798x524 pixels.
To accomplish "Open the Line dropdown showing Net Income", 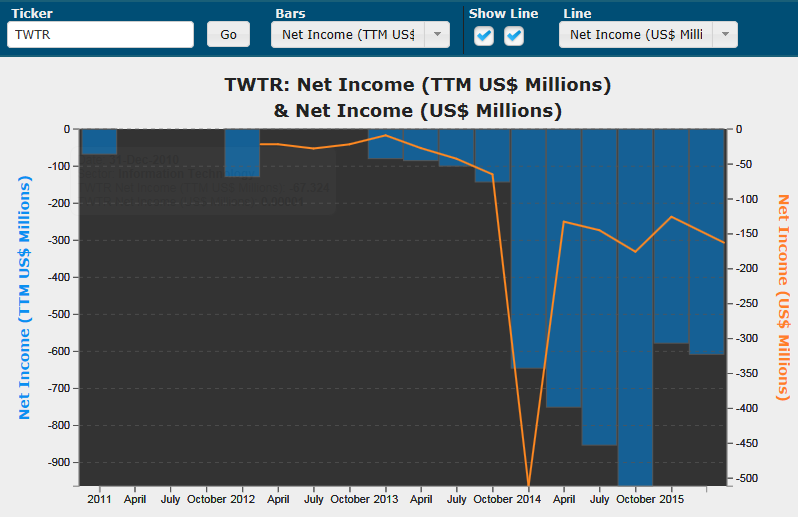I will pyautogui.click(x=648, y=35).
